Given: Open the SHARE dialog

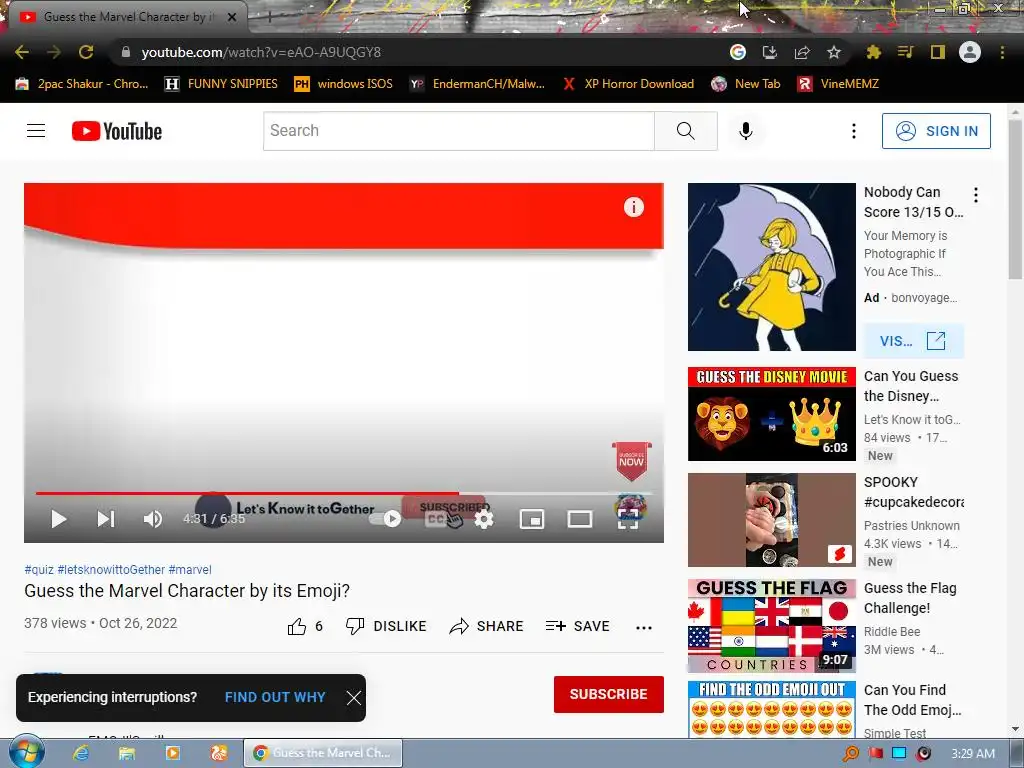Looking at the screenshot, I should coord(487,626).
